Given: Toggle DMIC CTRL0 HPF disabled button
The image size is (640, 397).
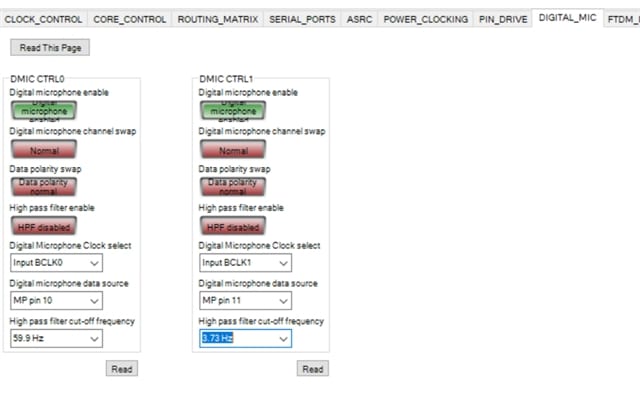Looking at the screenshot, I should [44, 226].
